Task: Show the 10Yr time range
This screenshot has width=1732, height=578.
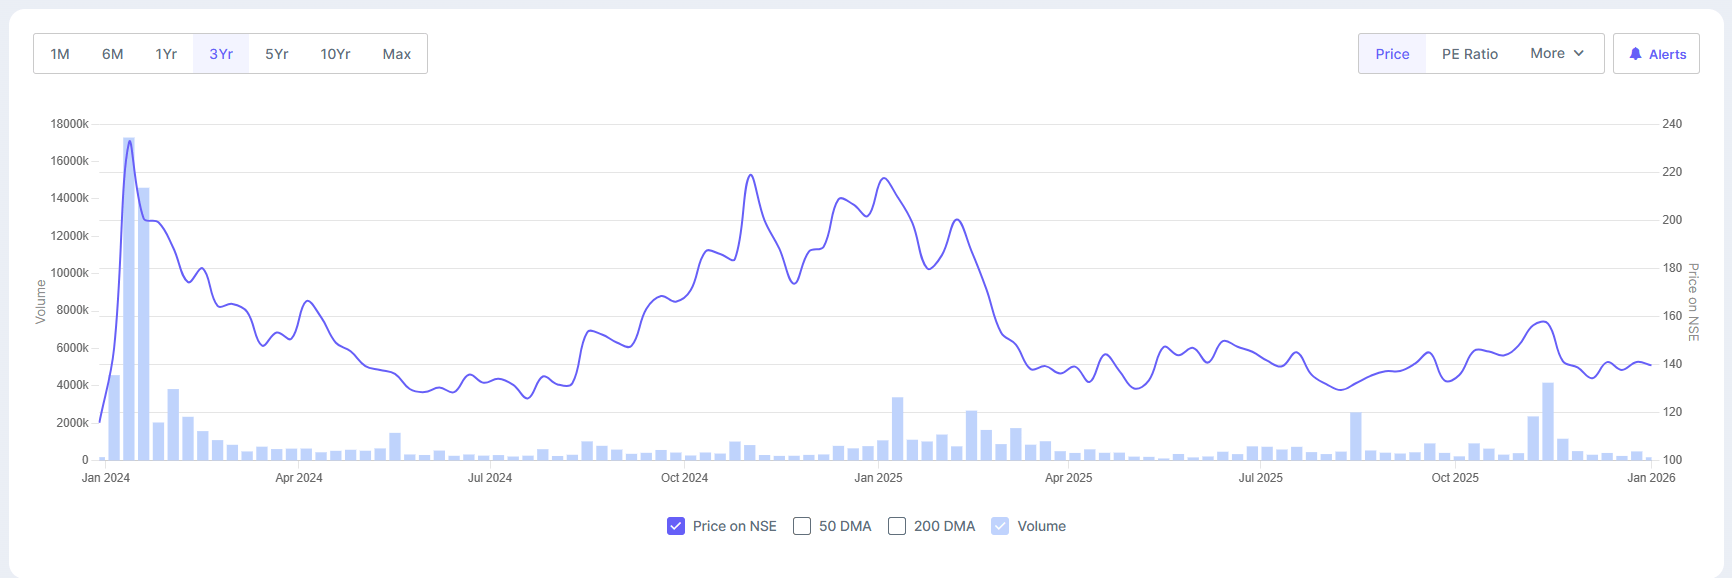Action: [335, 54]
